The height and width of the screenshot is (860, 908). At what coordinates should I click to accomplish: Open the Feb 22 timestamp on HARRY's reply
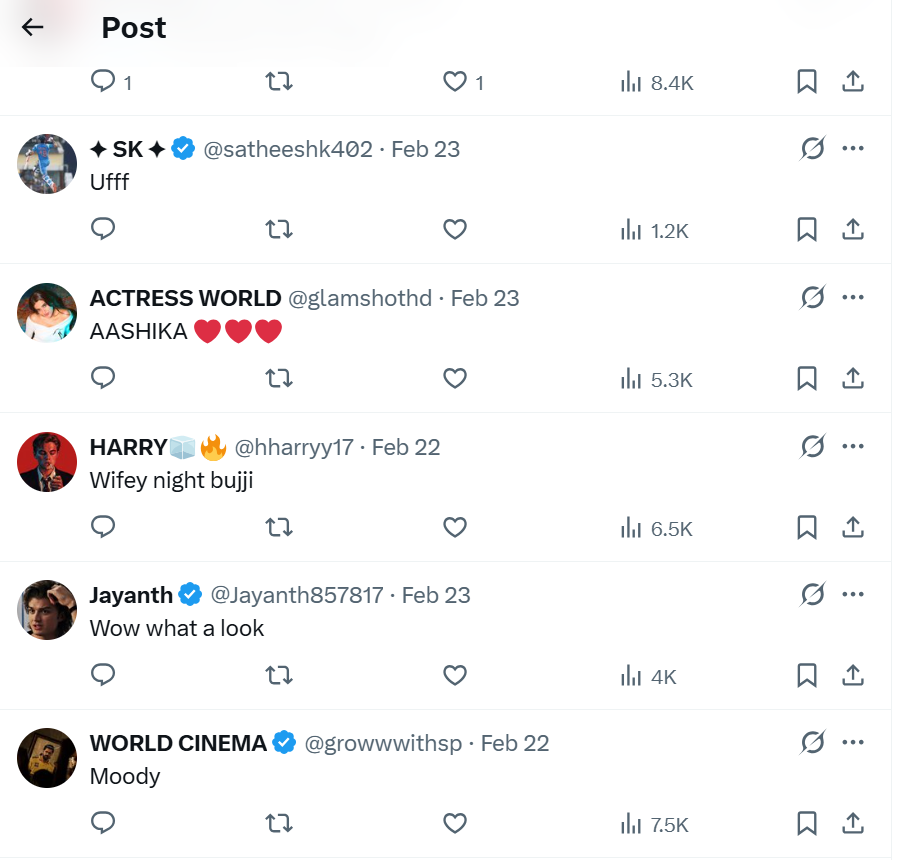(406, 447)
